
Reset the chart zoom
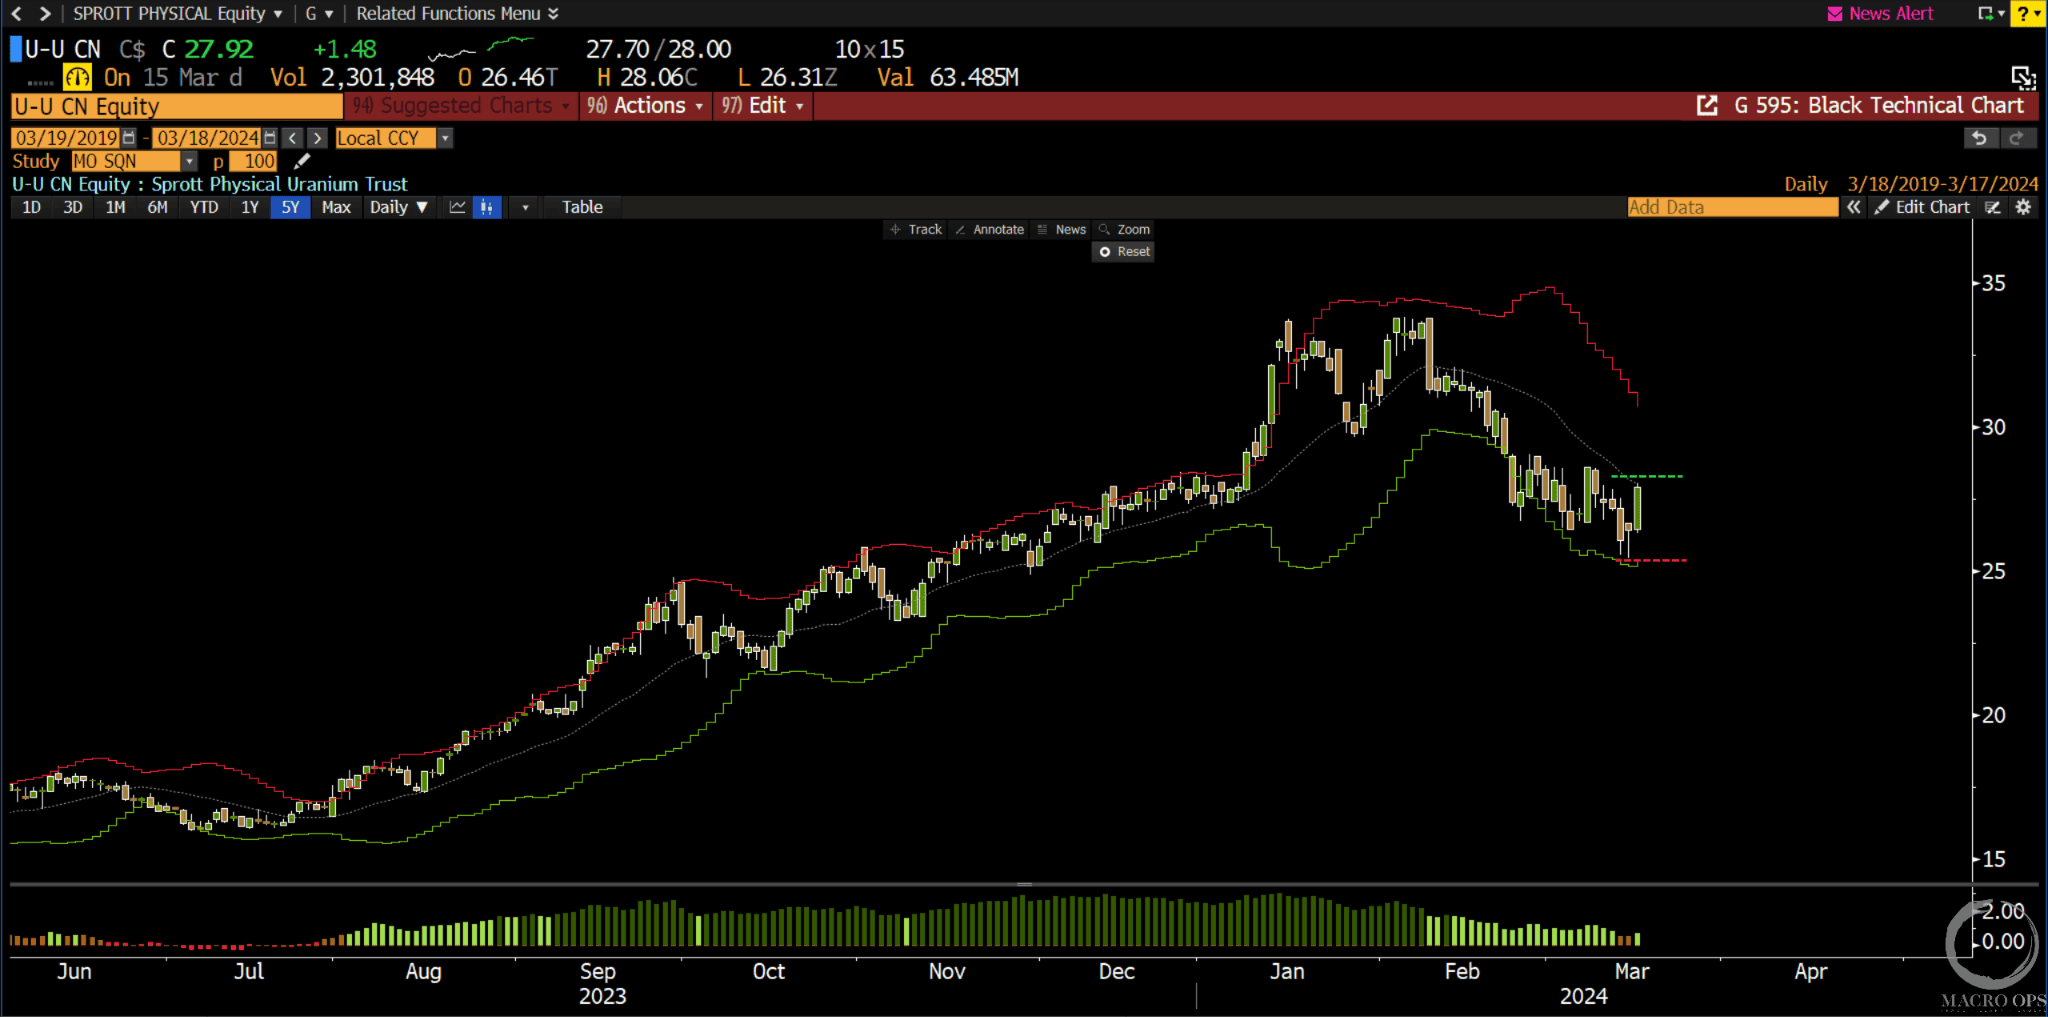(1124, 252)
